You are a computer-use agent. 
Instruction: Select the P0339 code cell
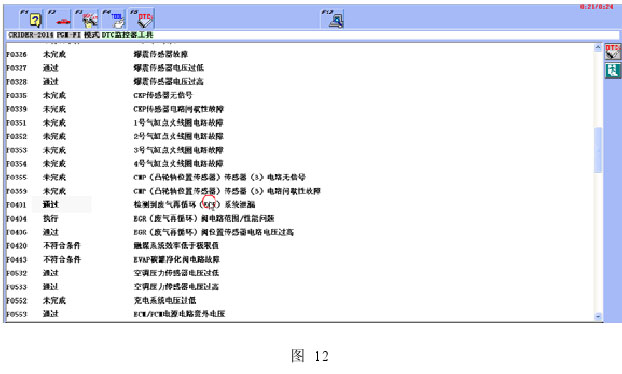click(x=17, y=109)
